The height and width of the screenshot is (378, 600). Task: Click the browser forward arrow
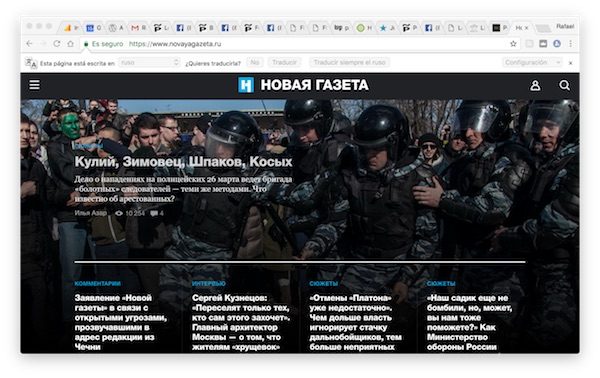[x=43, y=44]
